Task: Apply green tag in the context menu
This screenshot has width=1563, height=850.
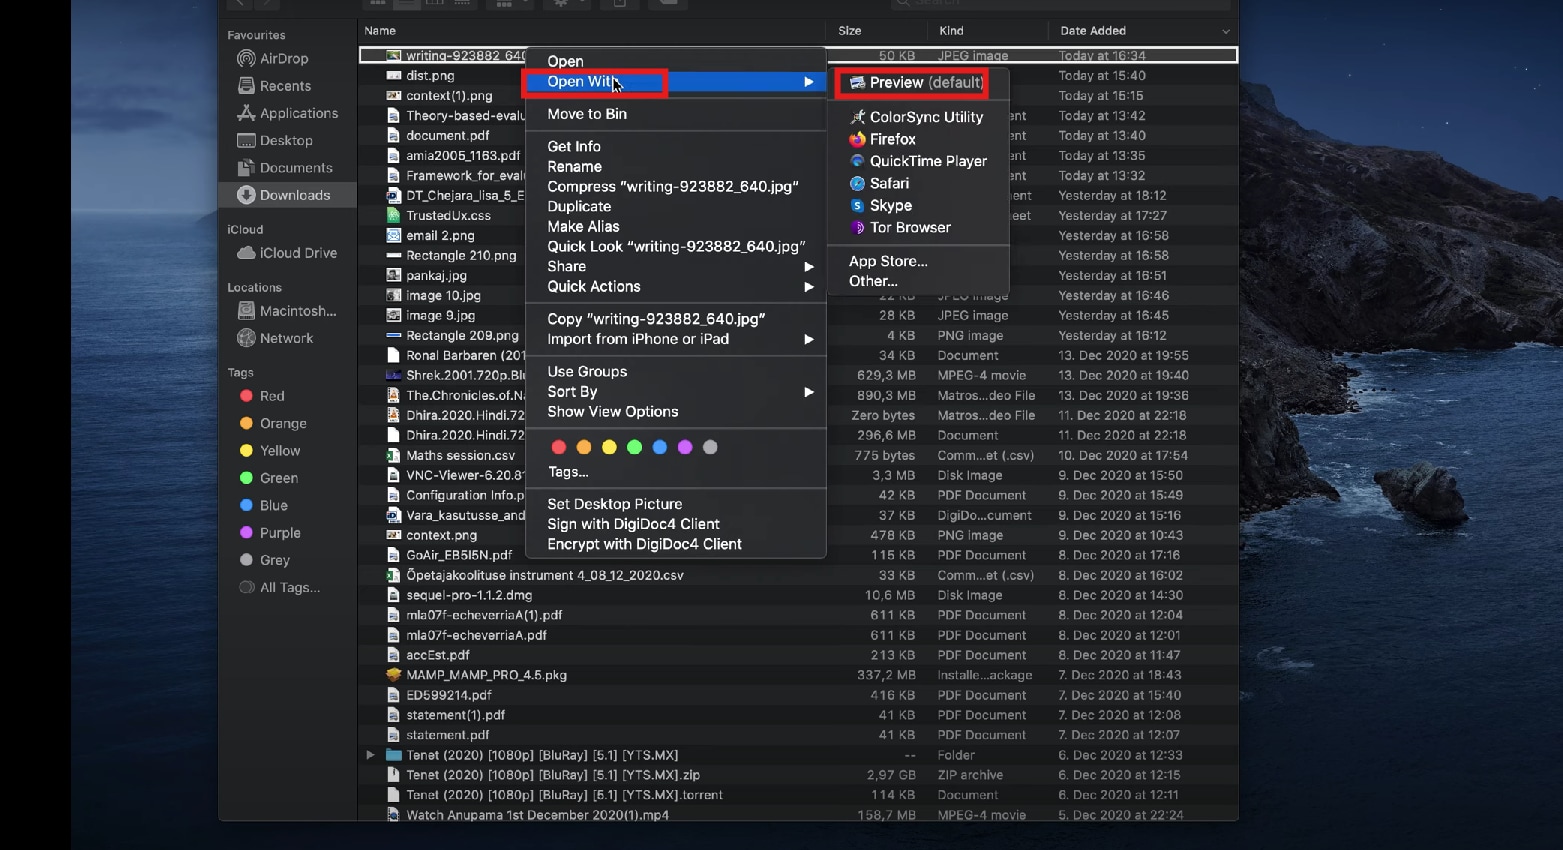Action: [634, 447]
